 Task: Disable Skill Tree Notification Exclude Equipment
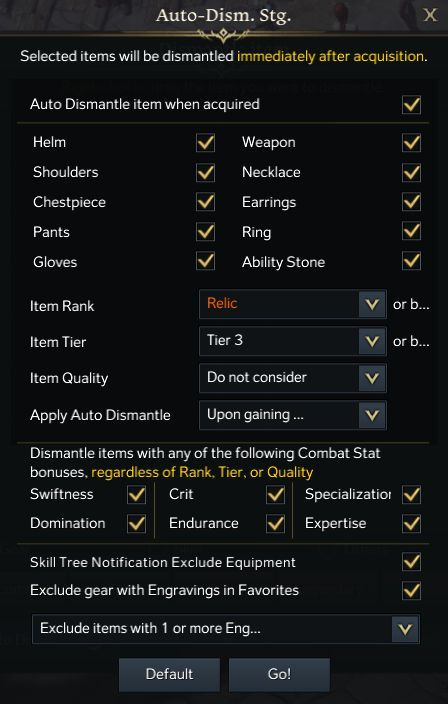tap(412, 562)
